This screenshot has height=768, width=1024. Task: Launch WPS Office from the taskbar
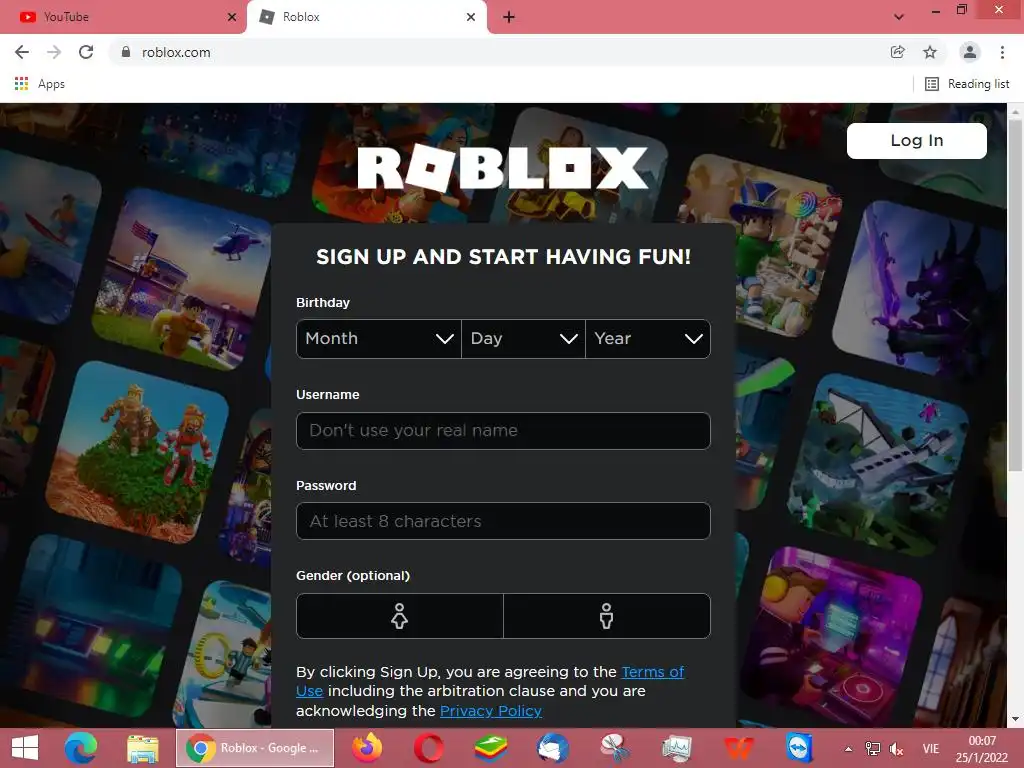coord(739,748)
